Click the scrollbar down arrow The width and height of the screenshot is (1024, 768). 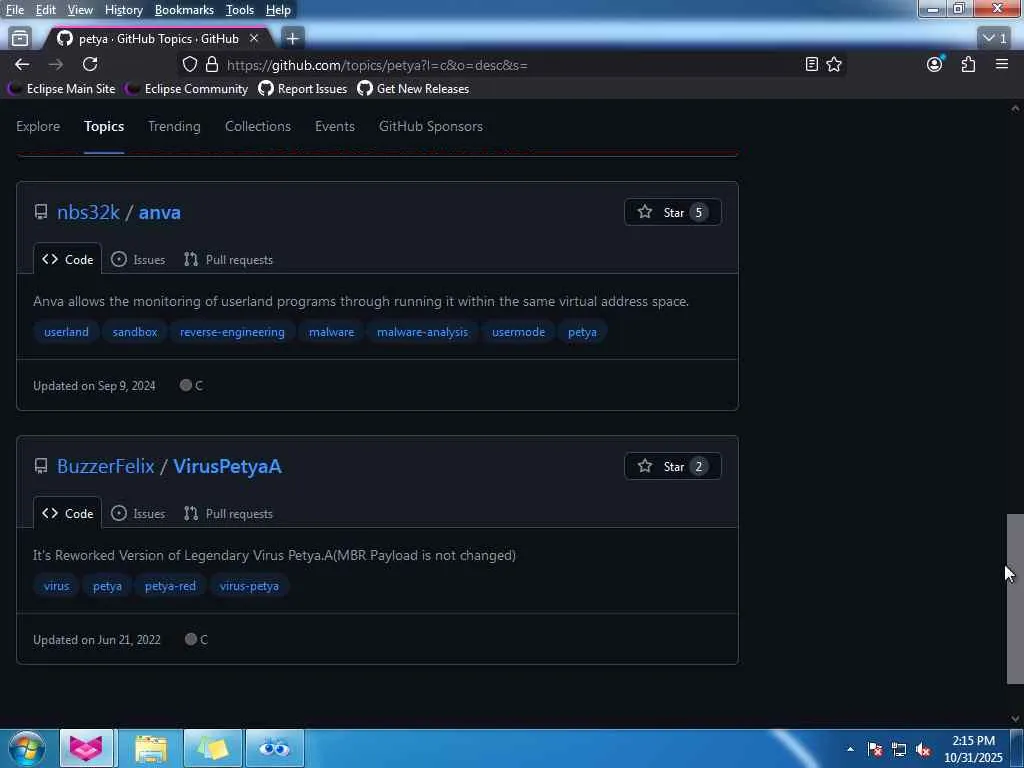click(1015, 718)
